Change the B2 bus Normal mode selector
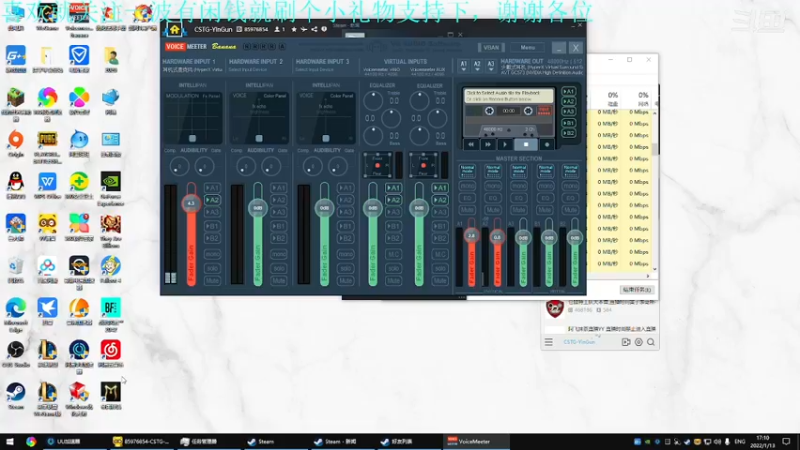The image size is (800, 450). click(x=570, y=171)
